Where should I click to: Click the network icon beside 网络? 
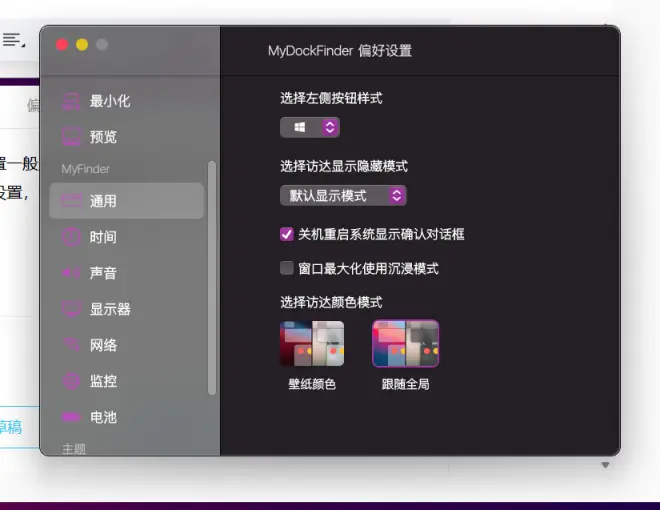pos(71,345)
